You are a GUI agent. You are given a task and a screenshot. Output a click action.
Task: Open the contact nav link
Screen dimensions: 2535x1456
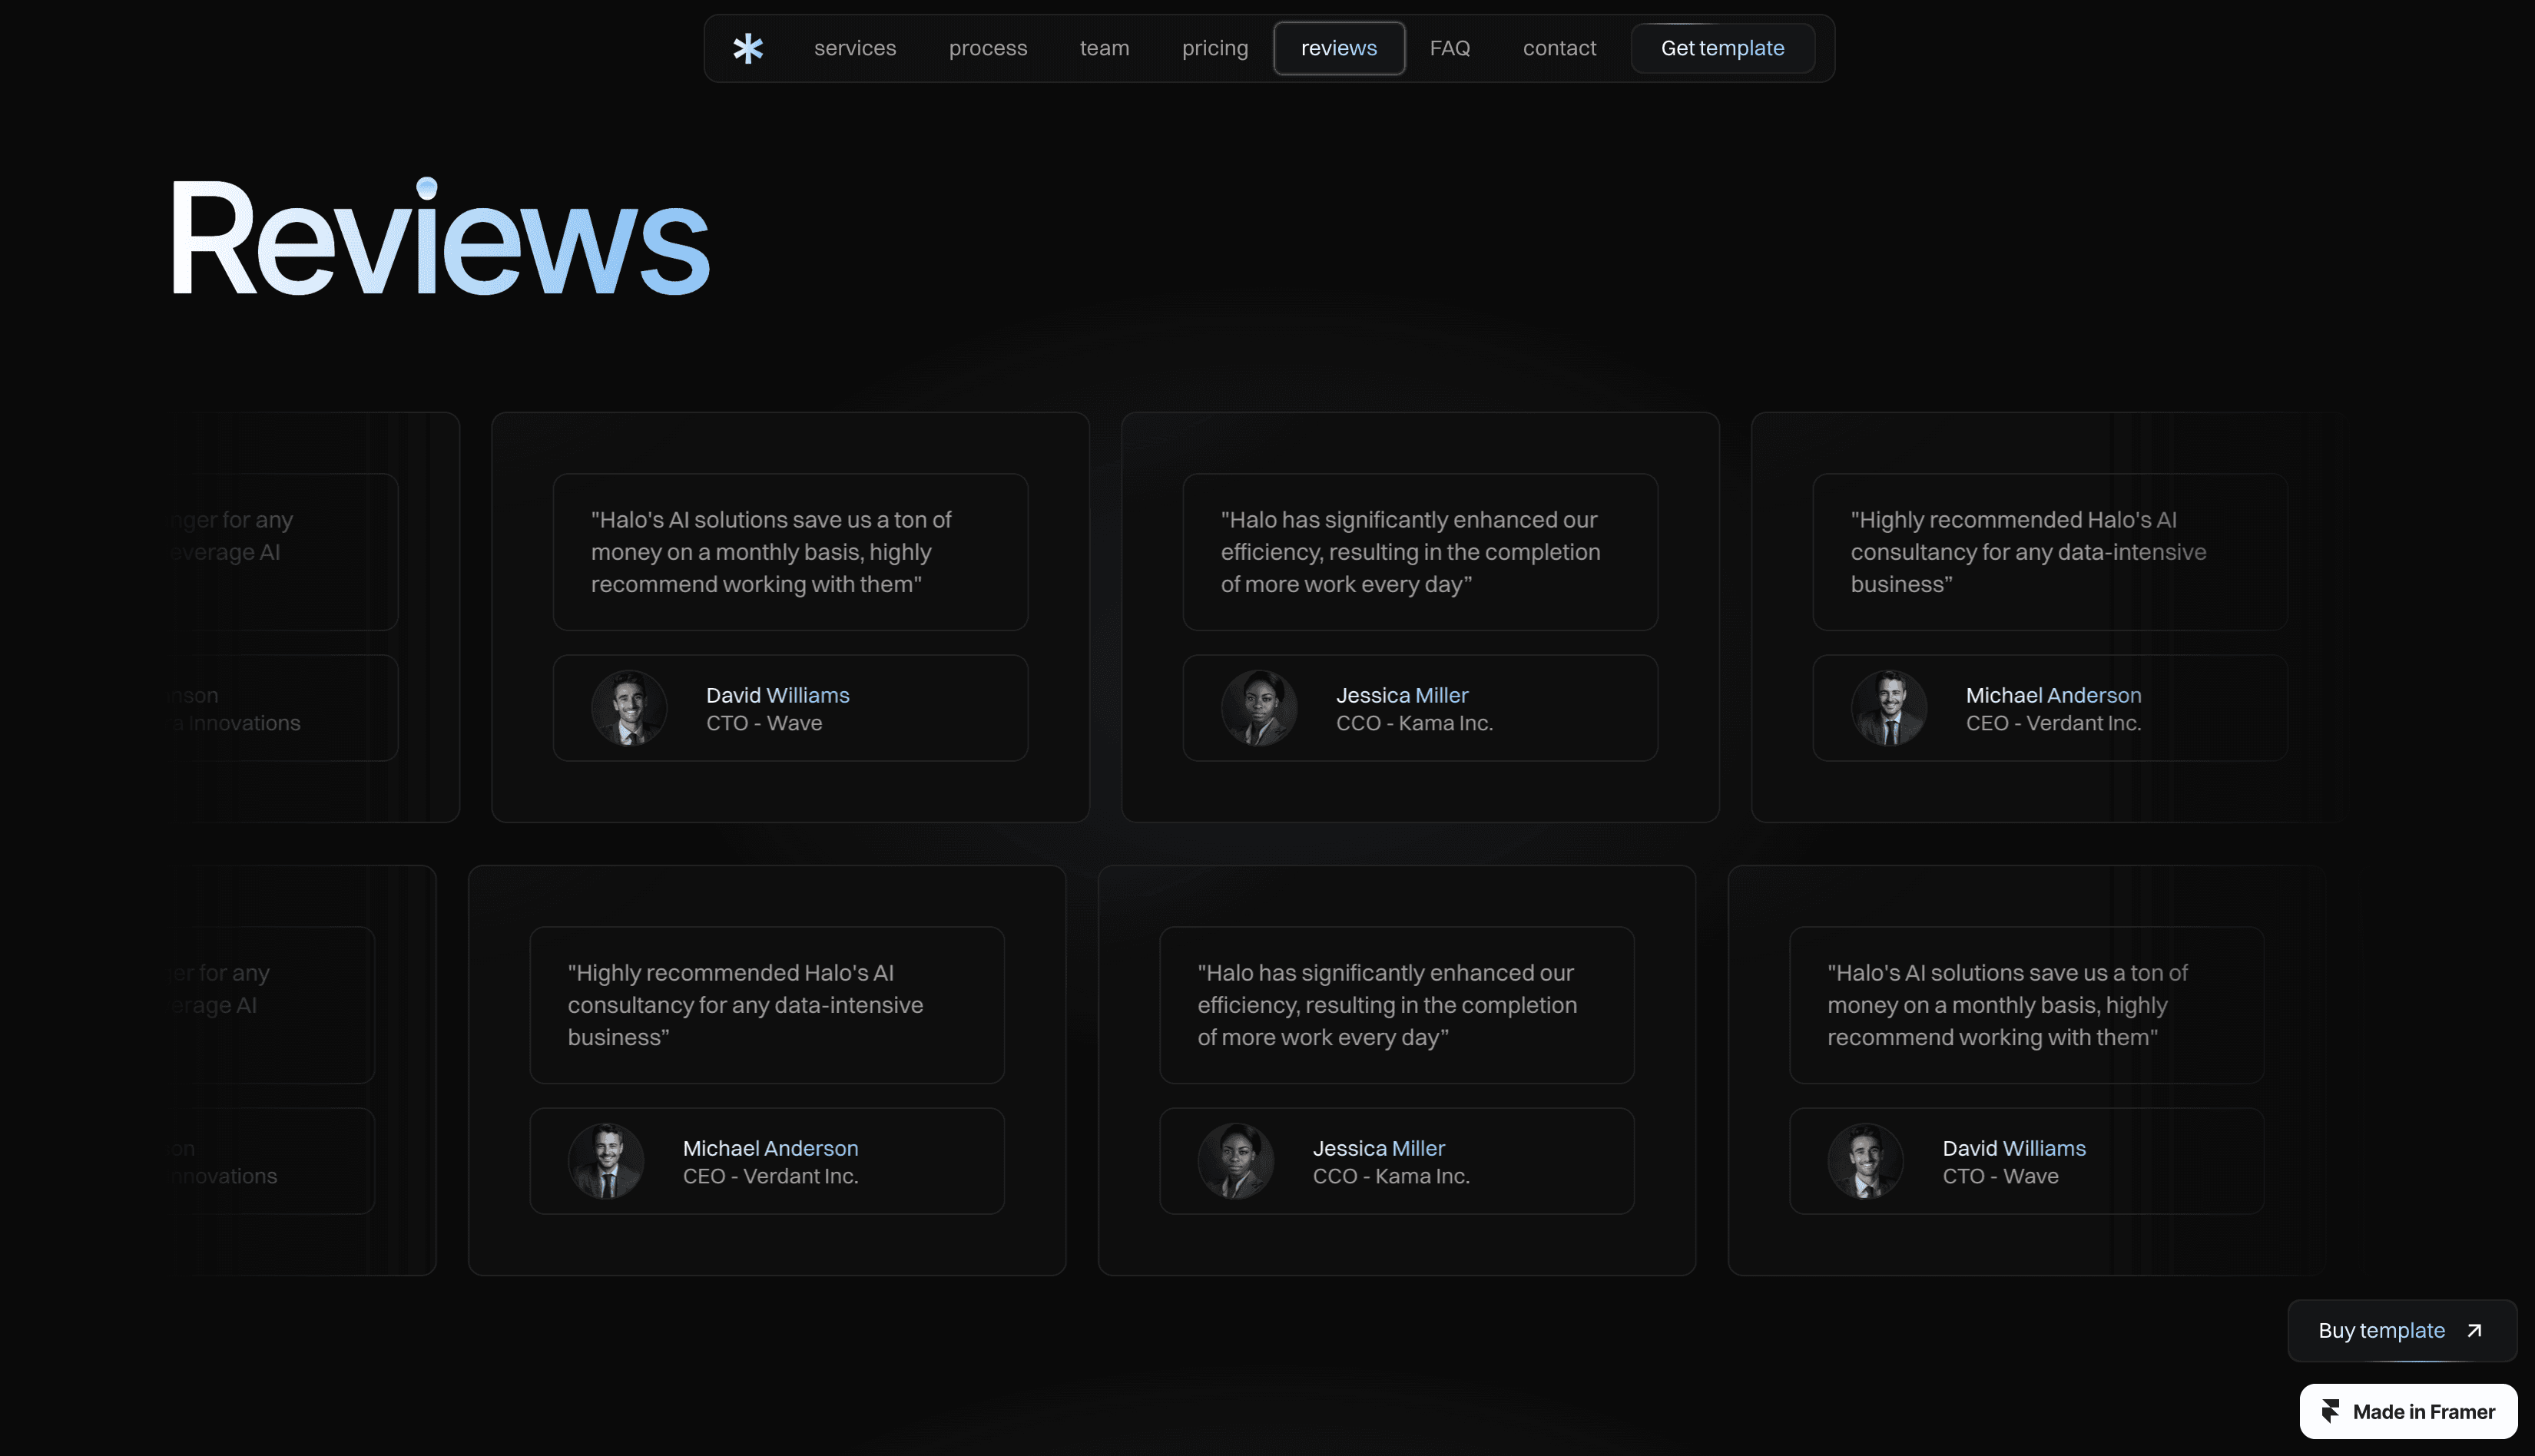click(x=1559, y=48)
